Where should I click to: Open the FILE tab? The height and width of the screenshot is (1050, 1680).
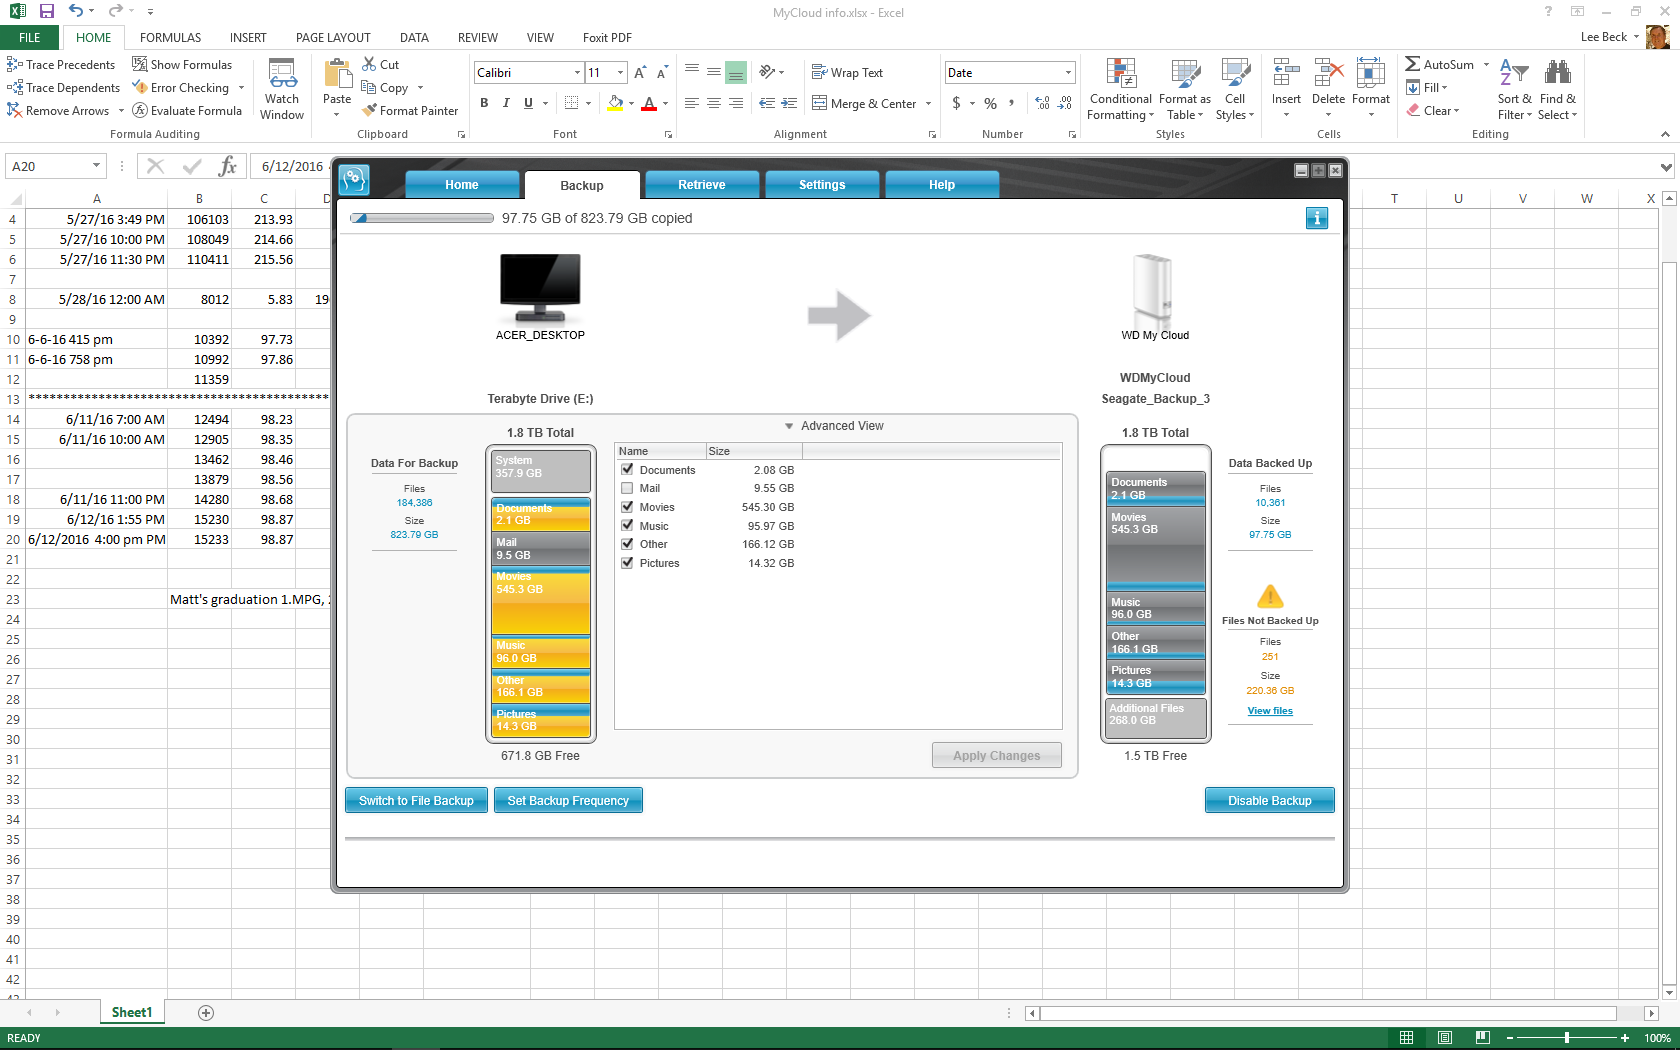point(30,38)
